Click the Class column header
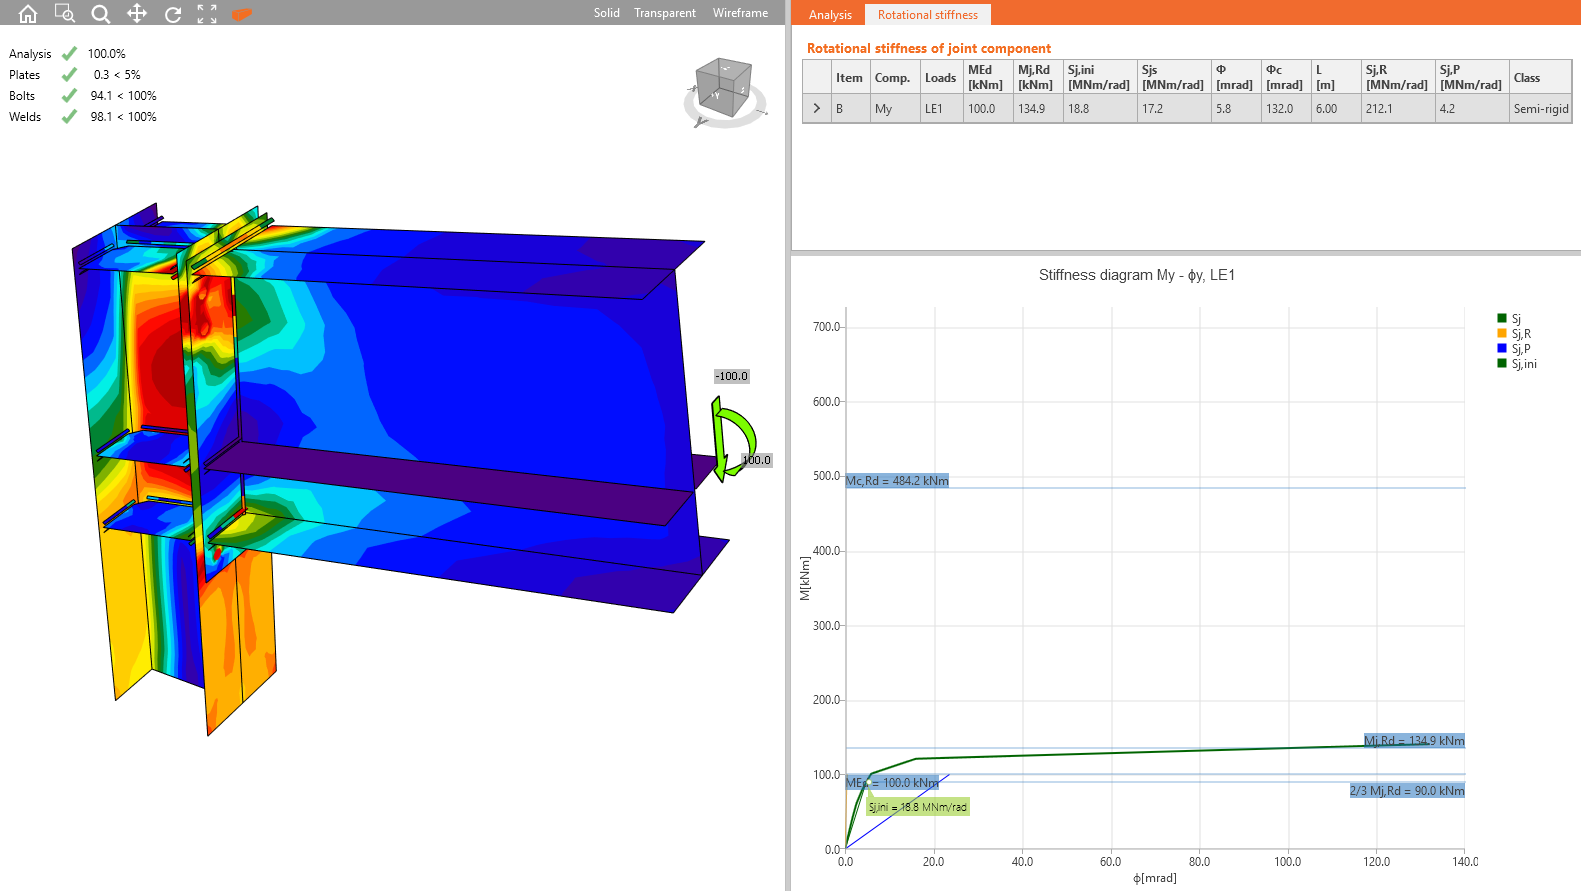 pyautogui.click(x=1527, y=77)
